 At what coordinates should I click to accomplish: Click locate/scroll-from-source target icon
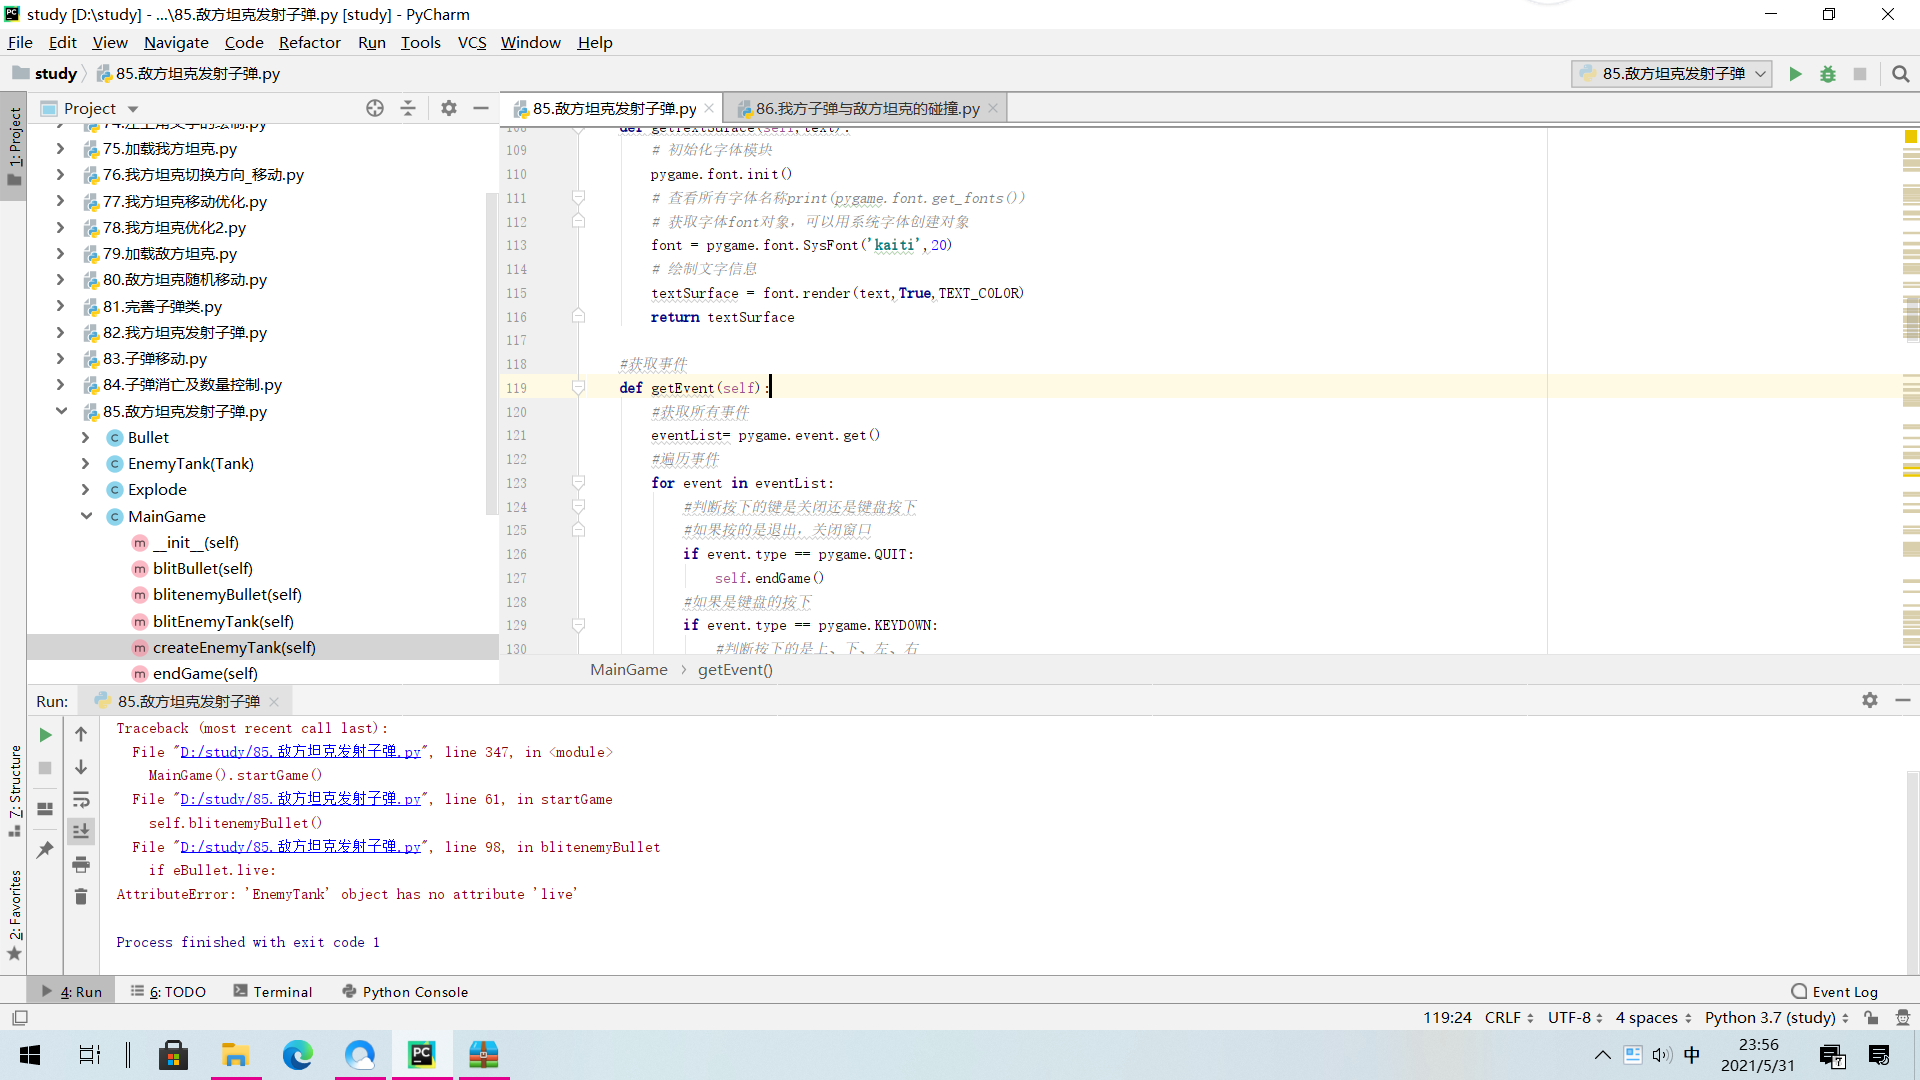(x=375, y=108)
